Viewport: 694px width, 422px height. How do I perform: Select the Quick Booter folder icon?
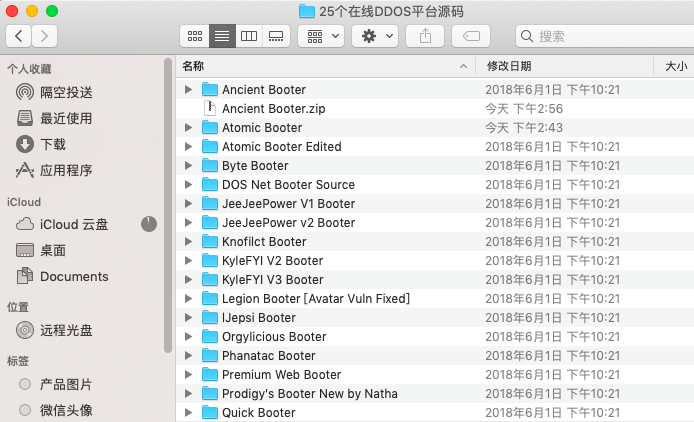[x=210, y=413]
